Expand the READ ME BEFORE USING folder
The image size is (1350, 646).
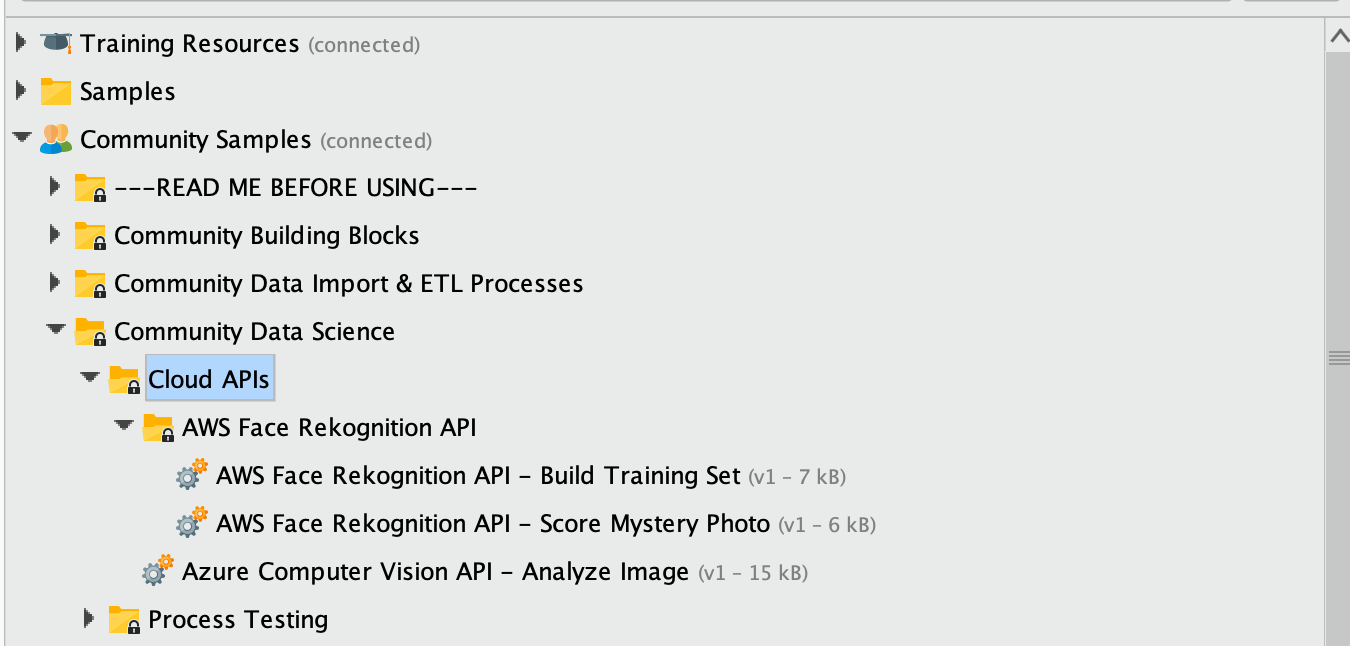point(55,187)
